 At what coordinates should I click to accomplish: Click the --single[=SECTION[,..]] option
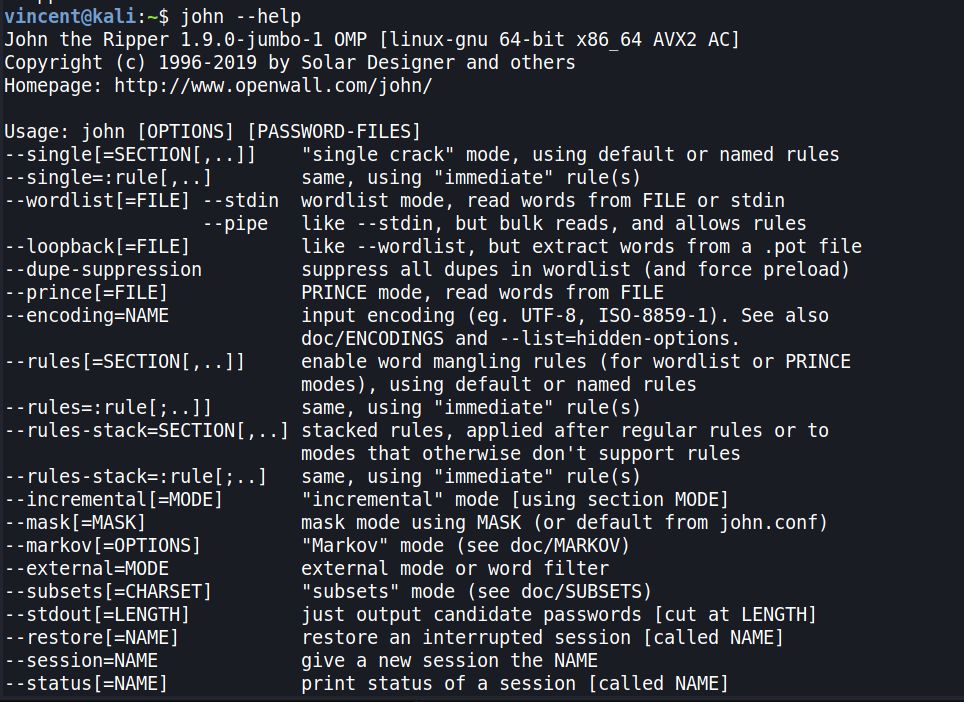pyautogui.click(x=130, y=155)
